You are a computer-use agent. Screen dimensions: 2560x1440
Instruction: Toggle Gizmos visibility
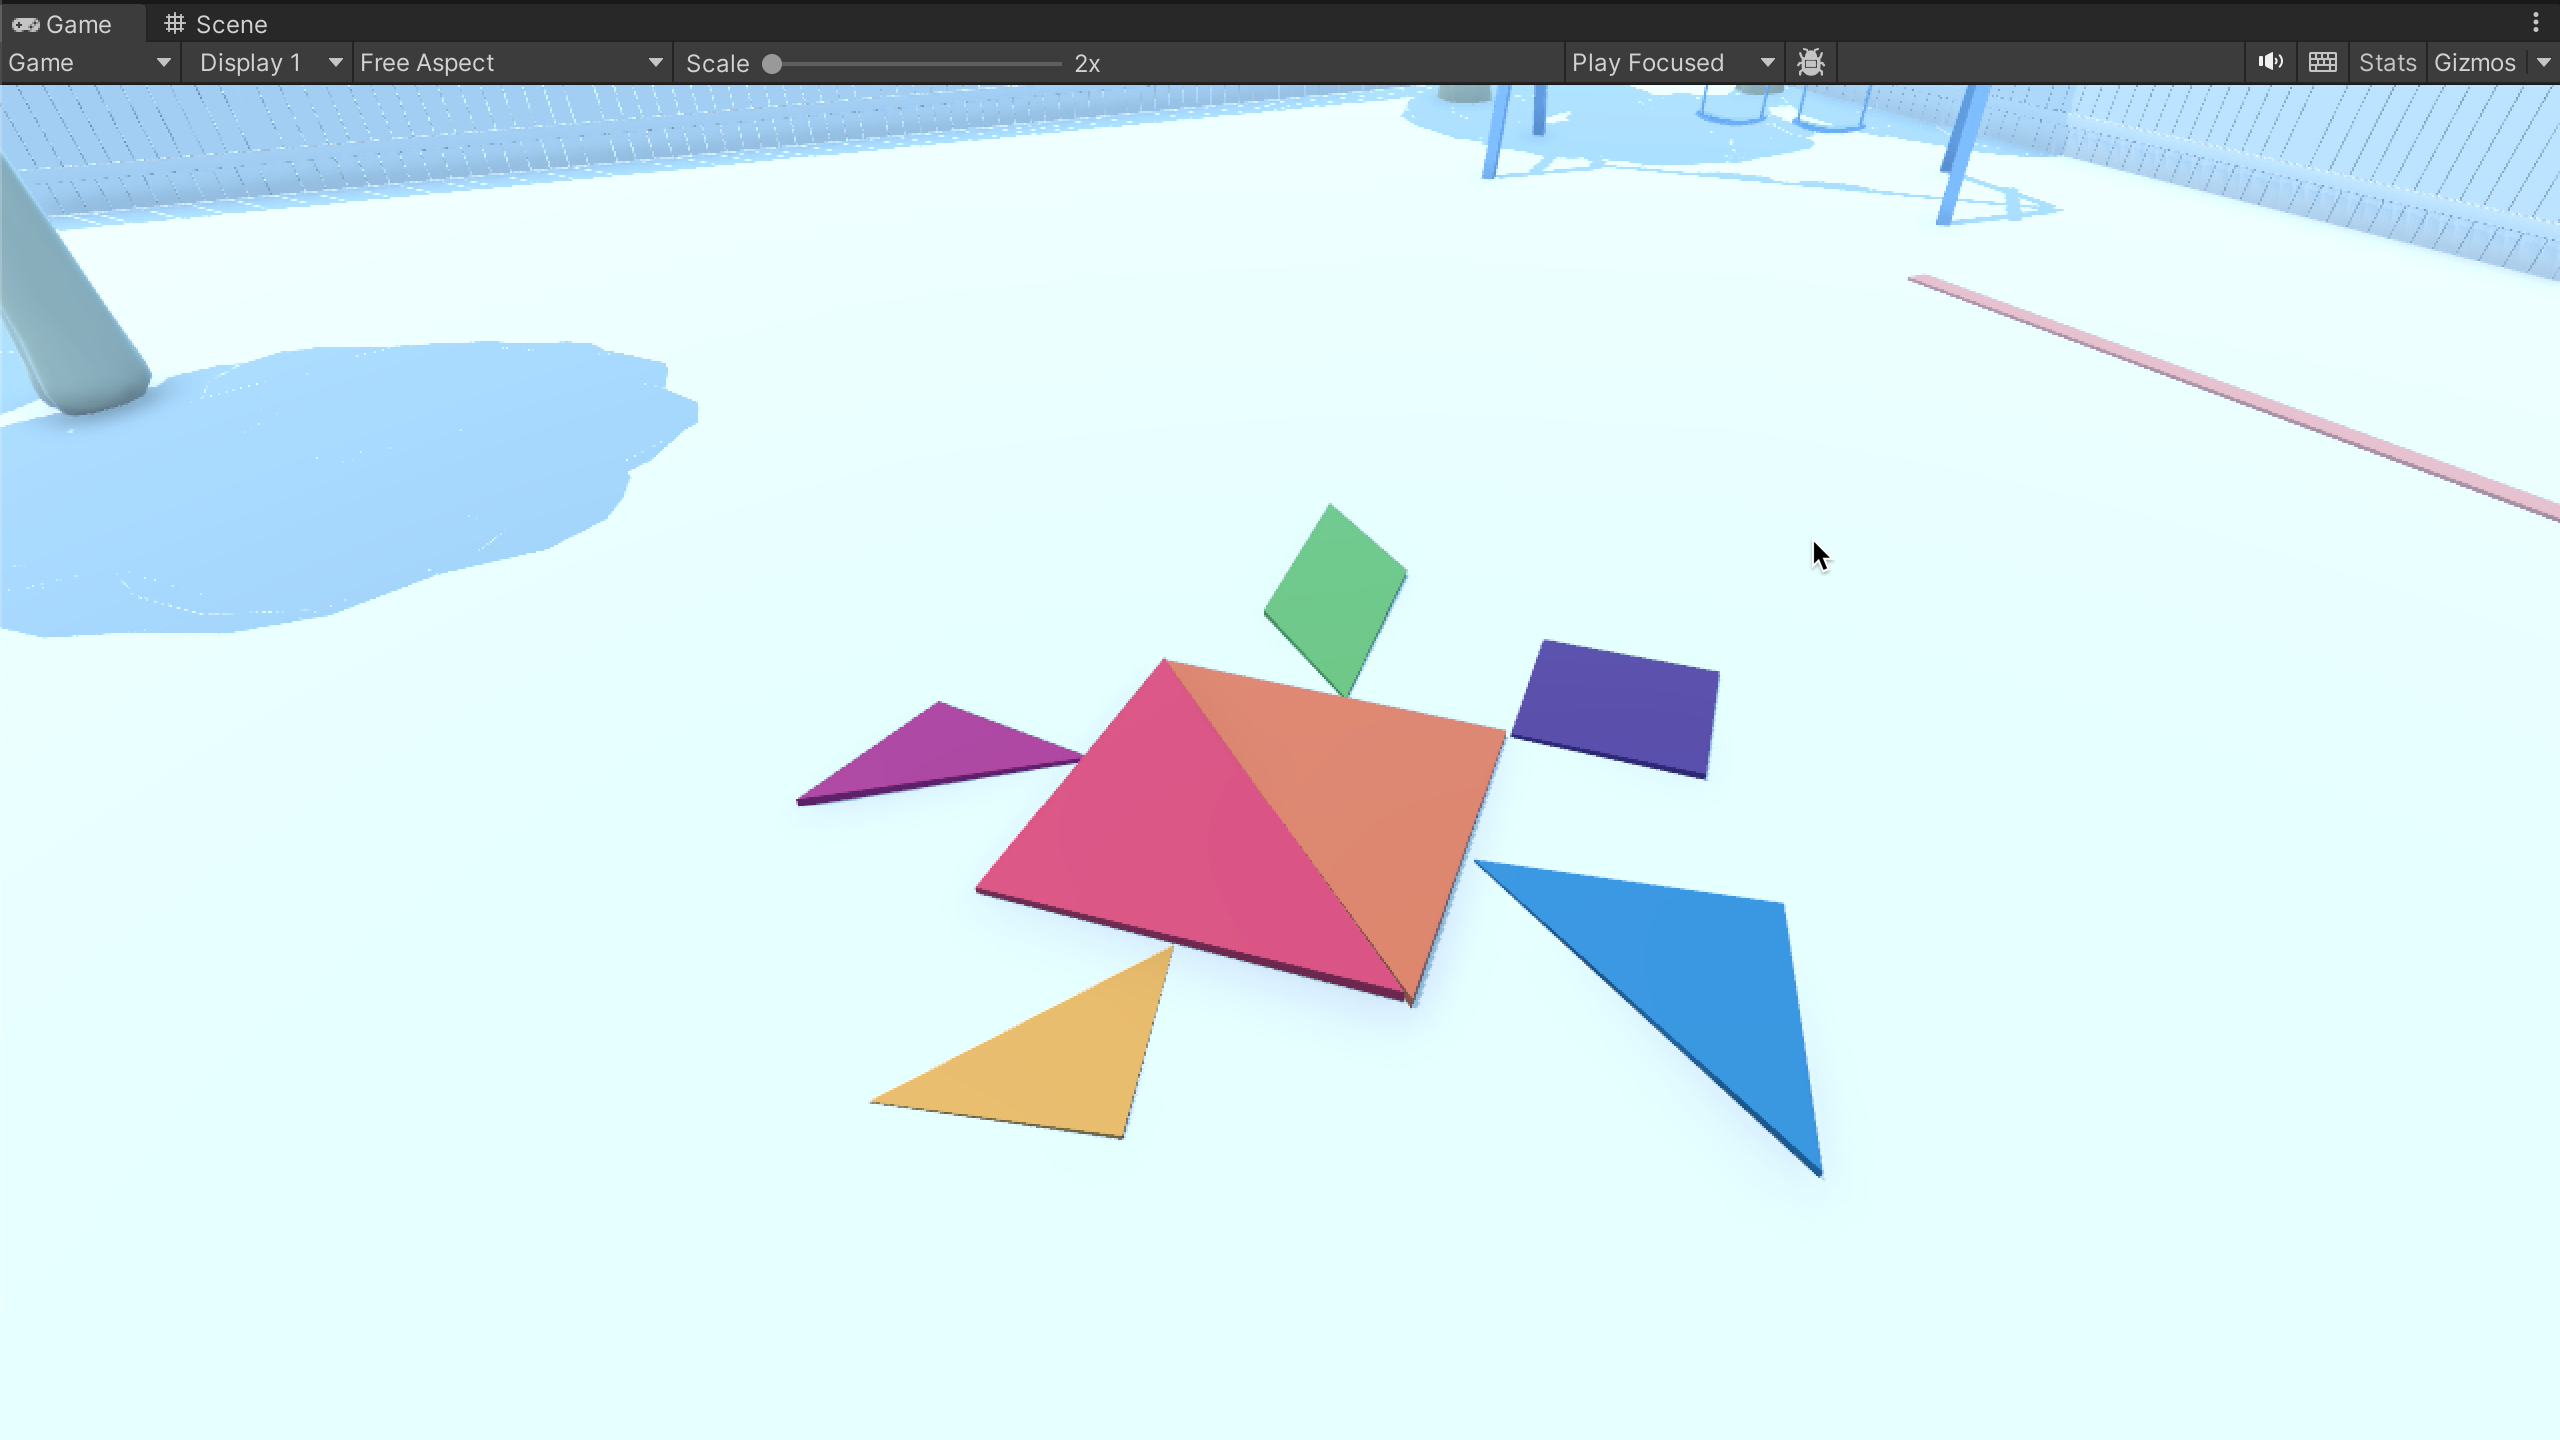(2474, 62)
